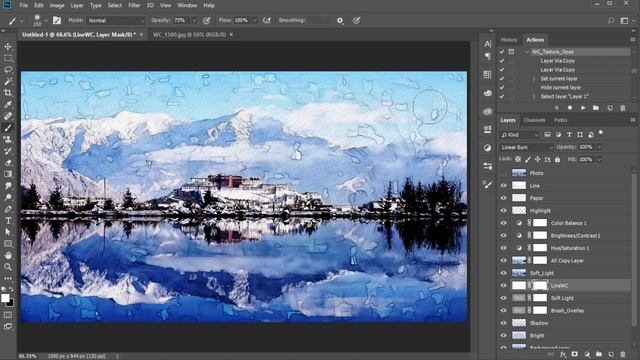Select the Eyedropper tool
640x360 pixels.
8,104
